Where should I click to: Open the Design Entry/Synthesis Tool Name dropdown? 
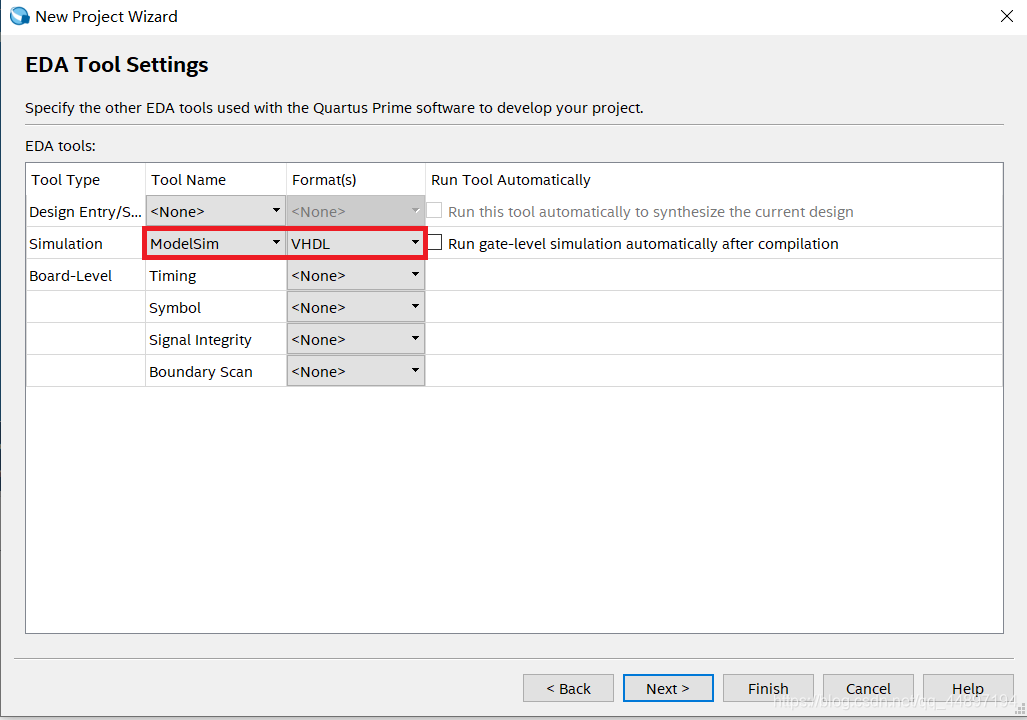point(215,211)
